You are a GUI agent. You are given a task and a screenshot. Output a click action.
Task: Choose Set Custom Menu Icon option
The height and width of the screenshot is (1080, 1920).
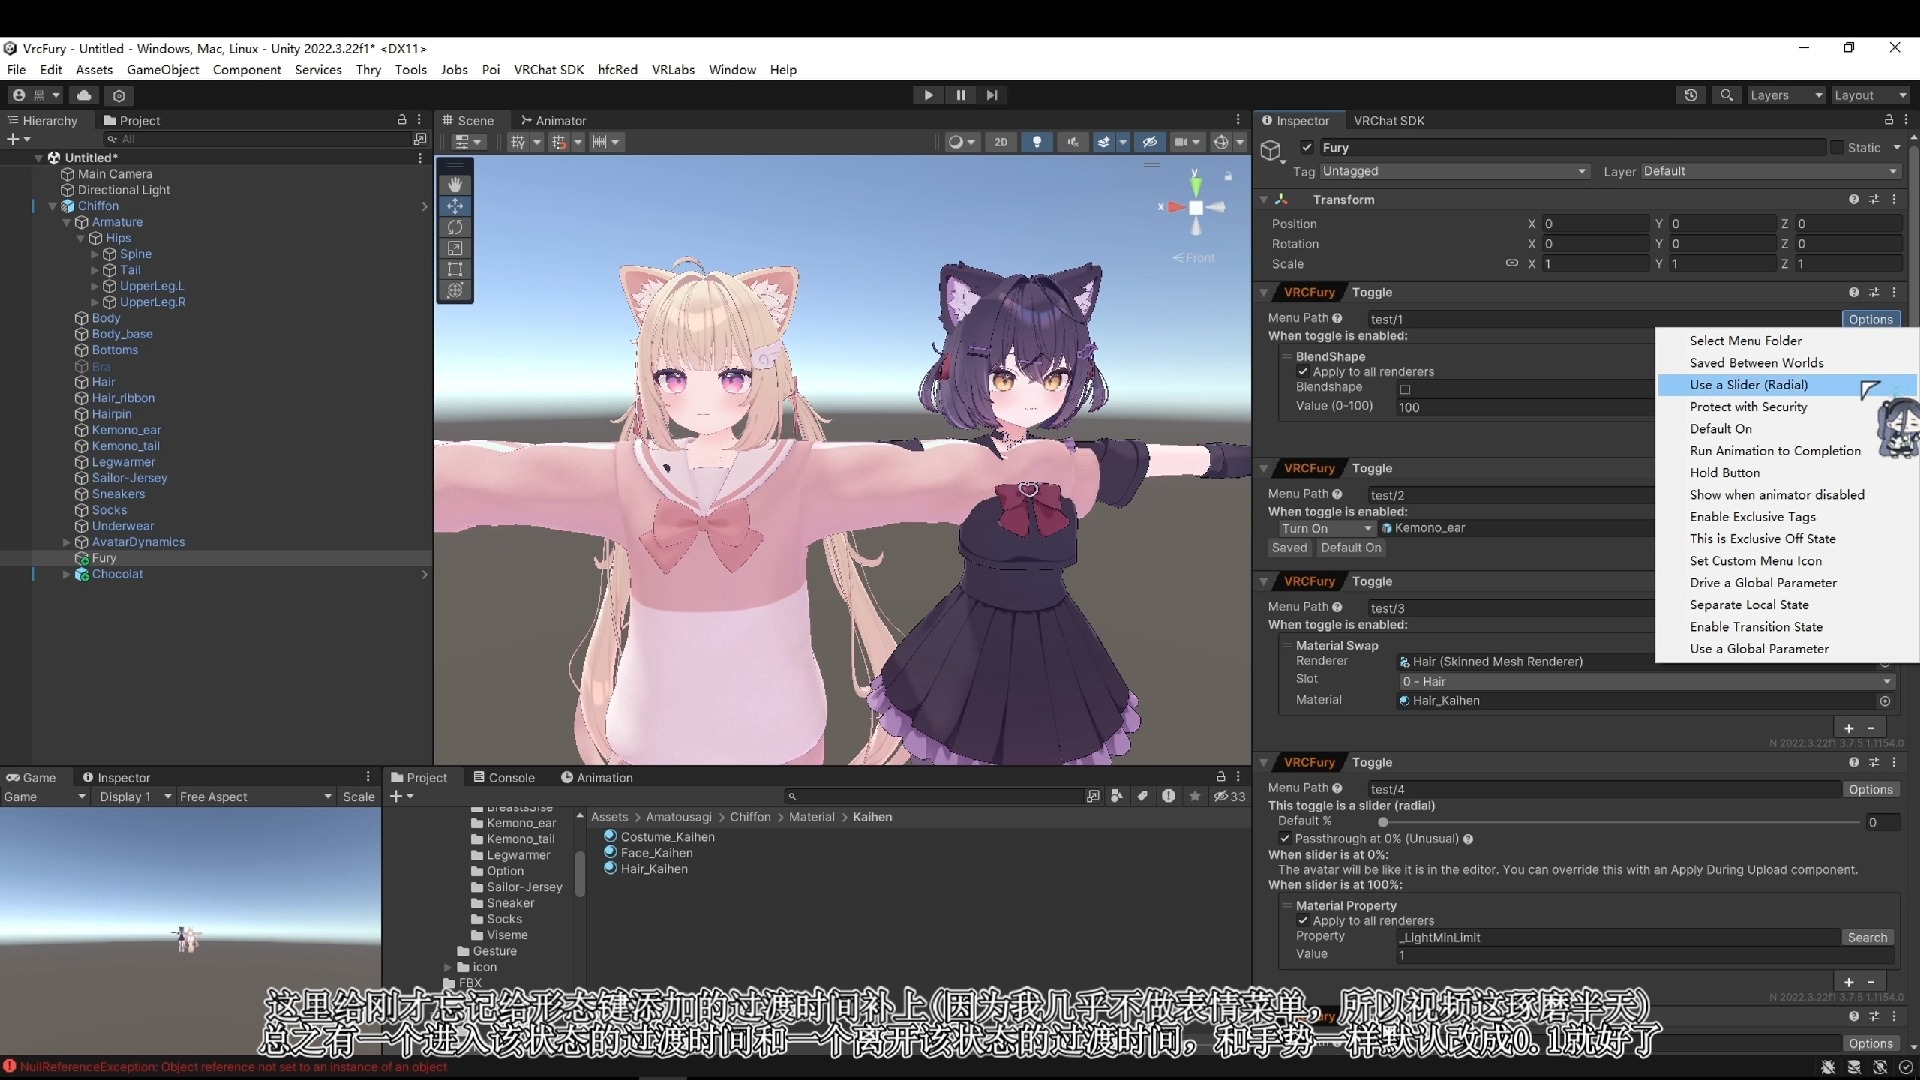[x=1788, y=561]
